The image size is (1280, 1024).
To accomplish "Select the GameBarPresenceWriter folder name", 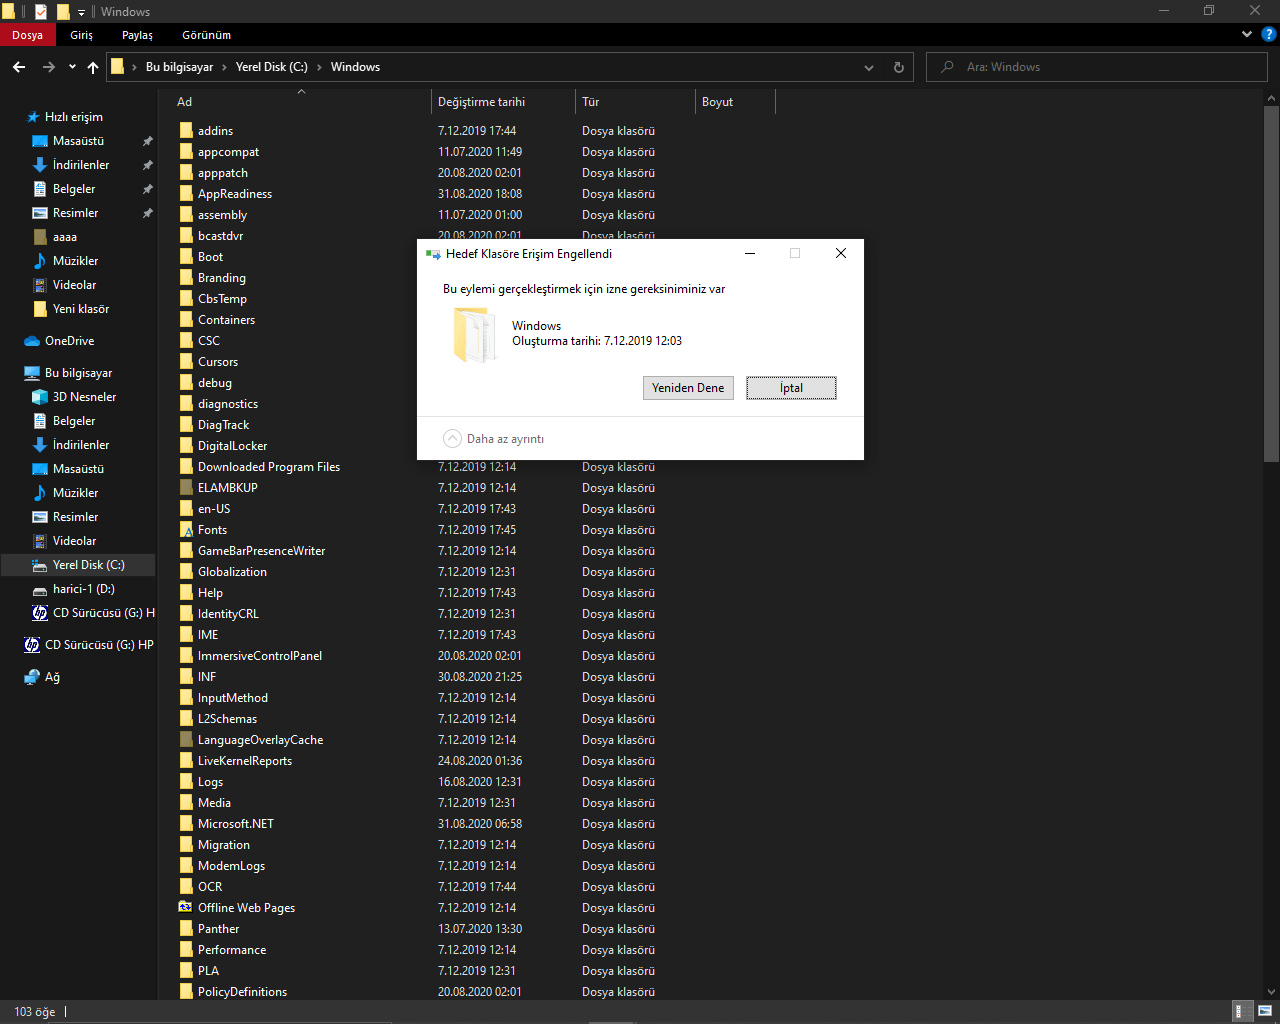I will 261,551.
